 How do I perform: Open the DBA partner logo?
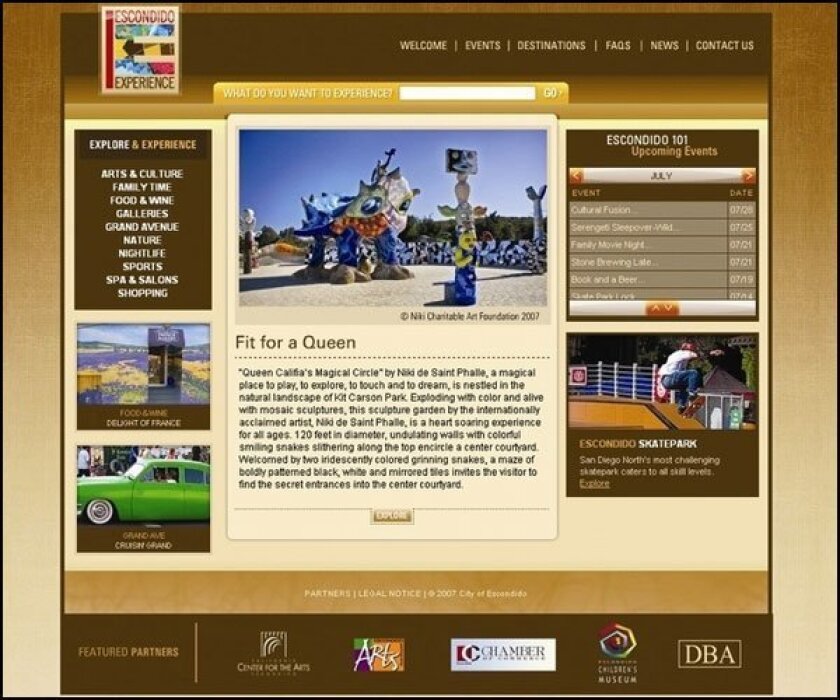click(710, 654)
